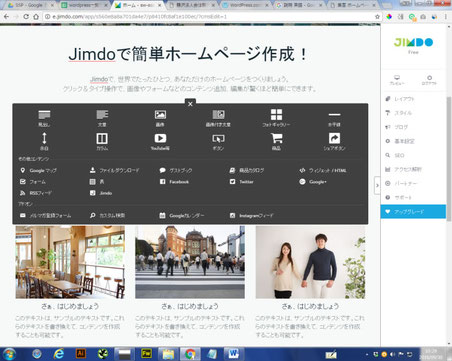Image resolution: width=452 pixels, height=361 pixels.
Task: Click Logout (ログアウト) in Jimdo sidebar
Action: (429, 80)
